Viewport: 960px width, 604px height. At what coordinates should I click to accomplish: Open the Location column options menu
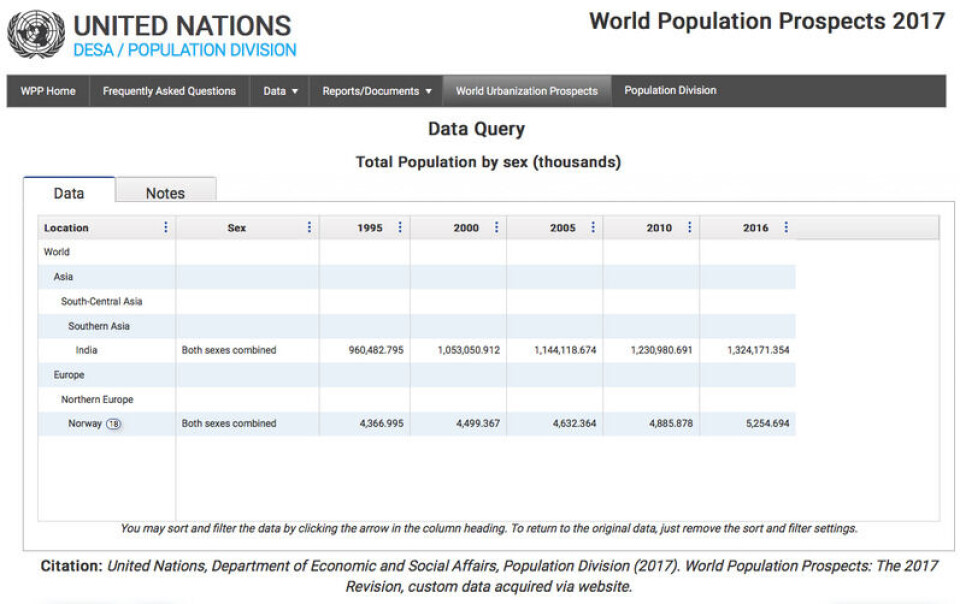[x=166, y=228]
